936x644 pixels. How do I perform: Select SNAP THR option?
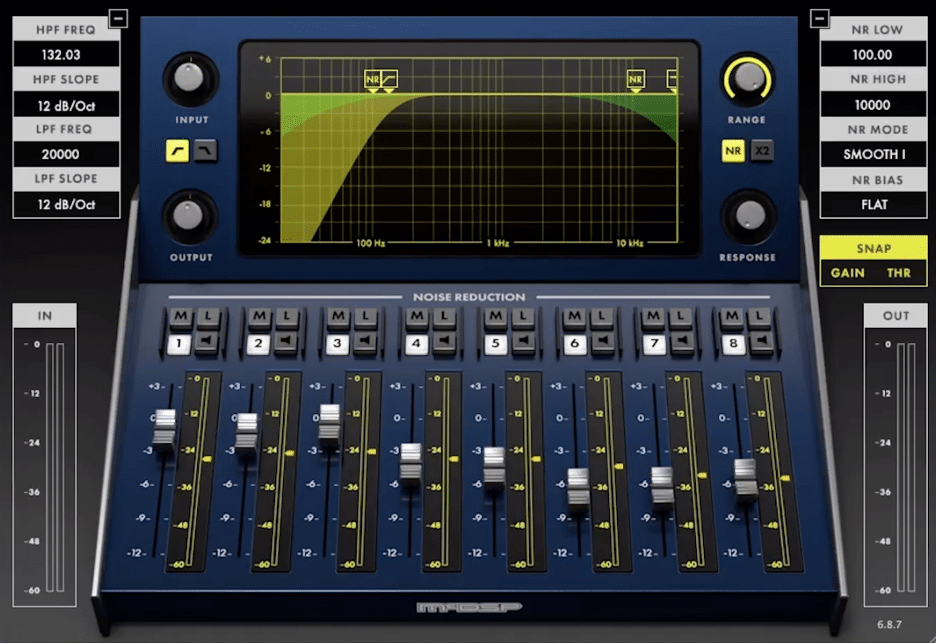(898, 272)
